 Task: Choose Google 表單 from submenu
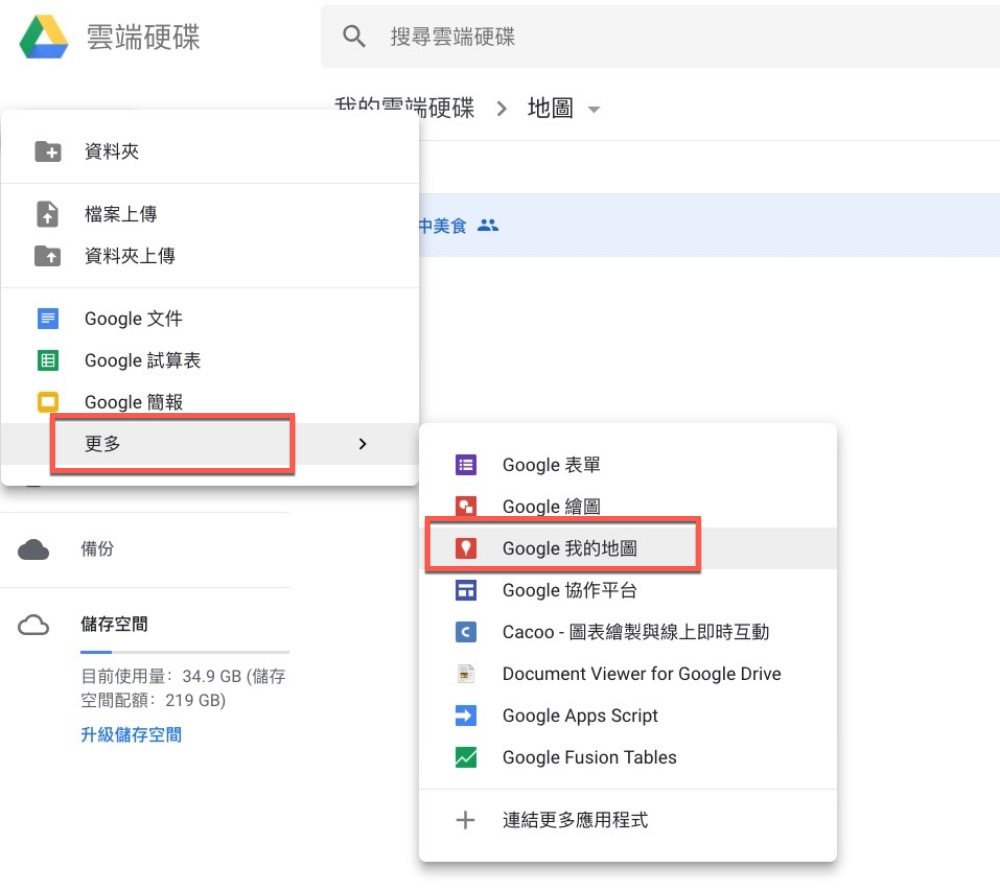tap(628, 465)
